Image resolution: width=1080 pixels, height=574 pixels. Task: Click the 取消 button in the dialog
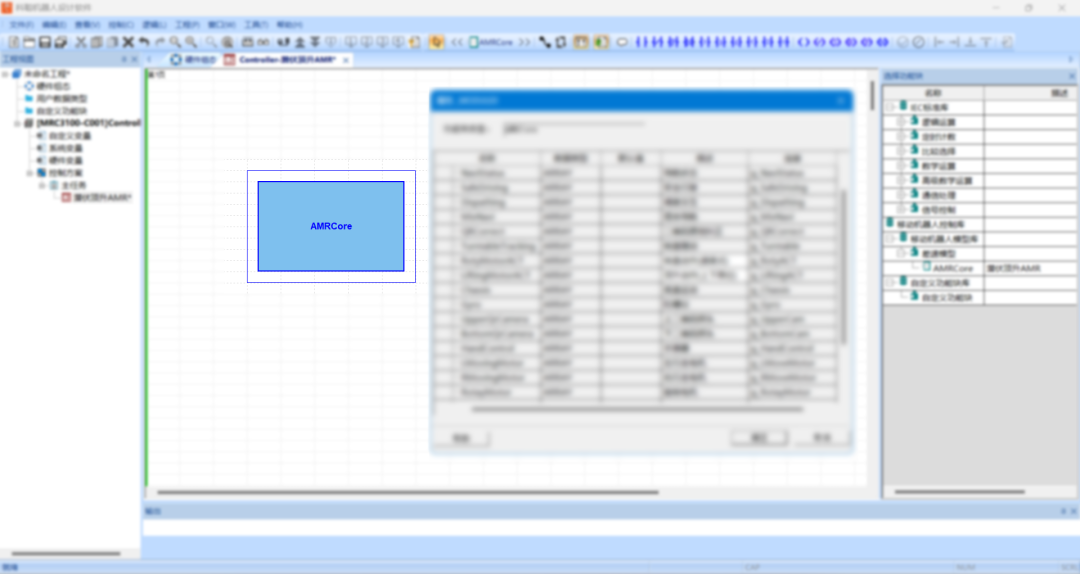tap(821, 438)
